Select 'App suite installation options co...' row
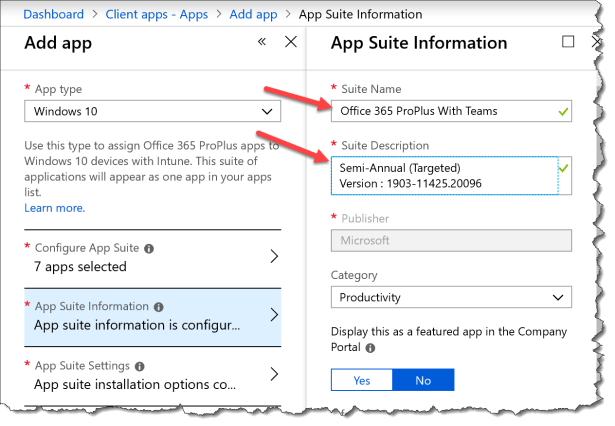The width and height of the screenshot is (615, 426). pyautogui.click(x=152, y=376)
